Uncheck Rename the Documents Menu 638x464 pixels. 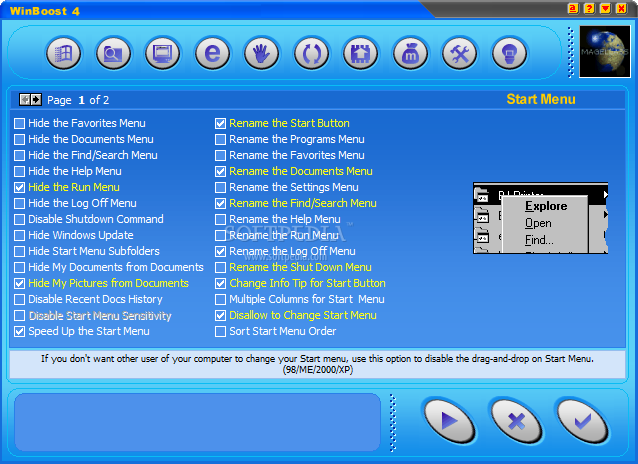pos(220,171)
